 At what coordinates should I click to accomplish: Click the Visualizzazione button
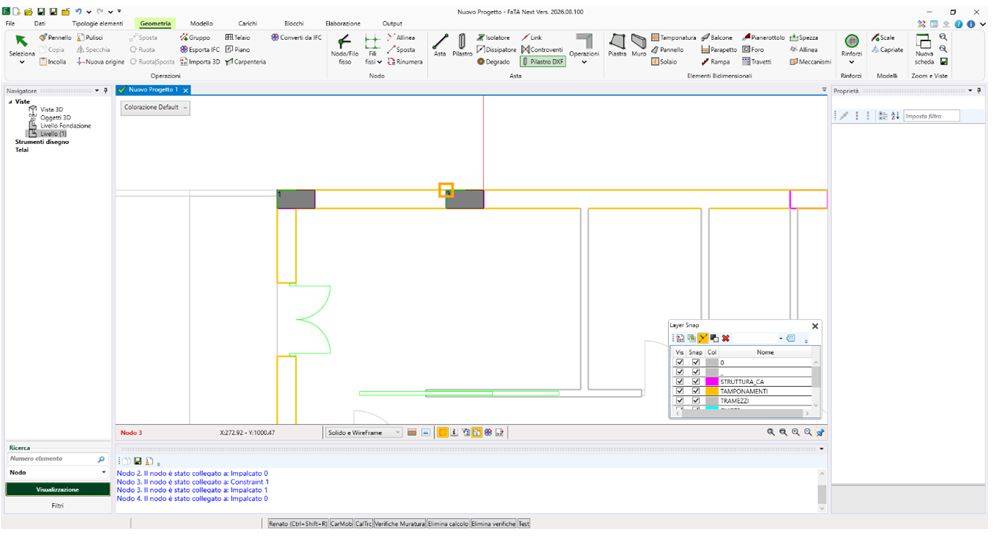click(58, 489)
